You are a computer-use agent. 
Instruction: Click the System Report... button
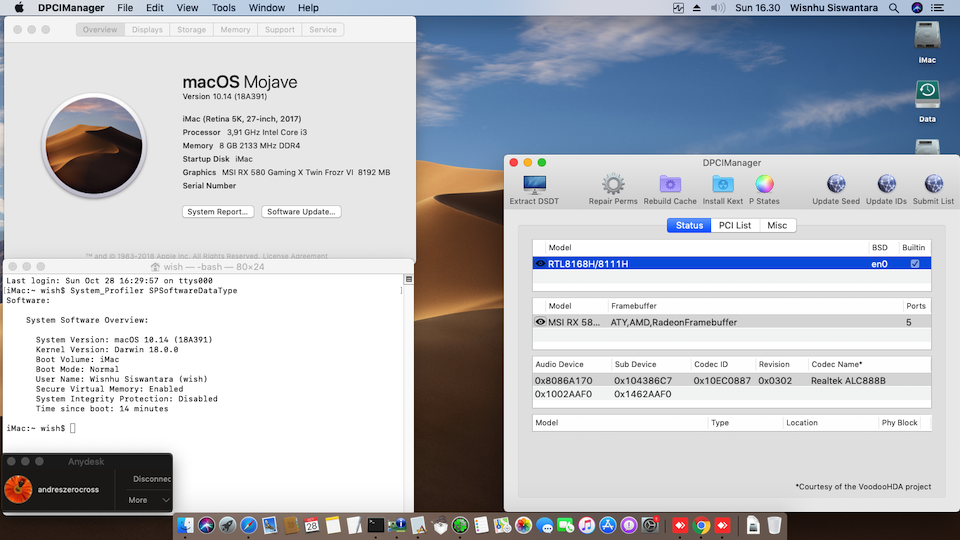(218, 212)
